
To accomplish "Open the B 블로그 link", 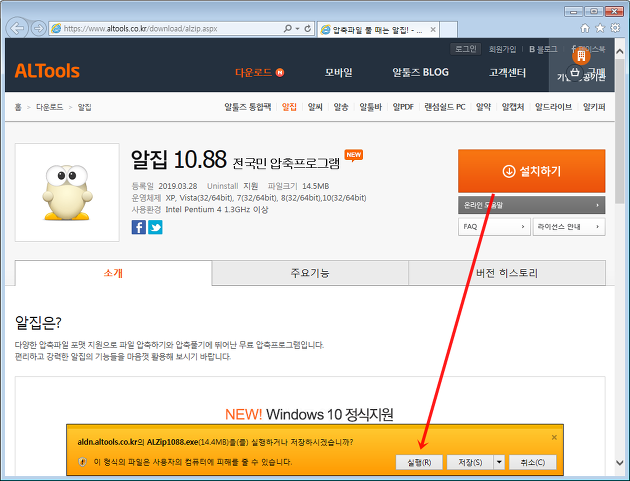I will tap(543, 49).
